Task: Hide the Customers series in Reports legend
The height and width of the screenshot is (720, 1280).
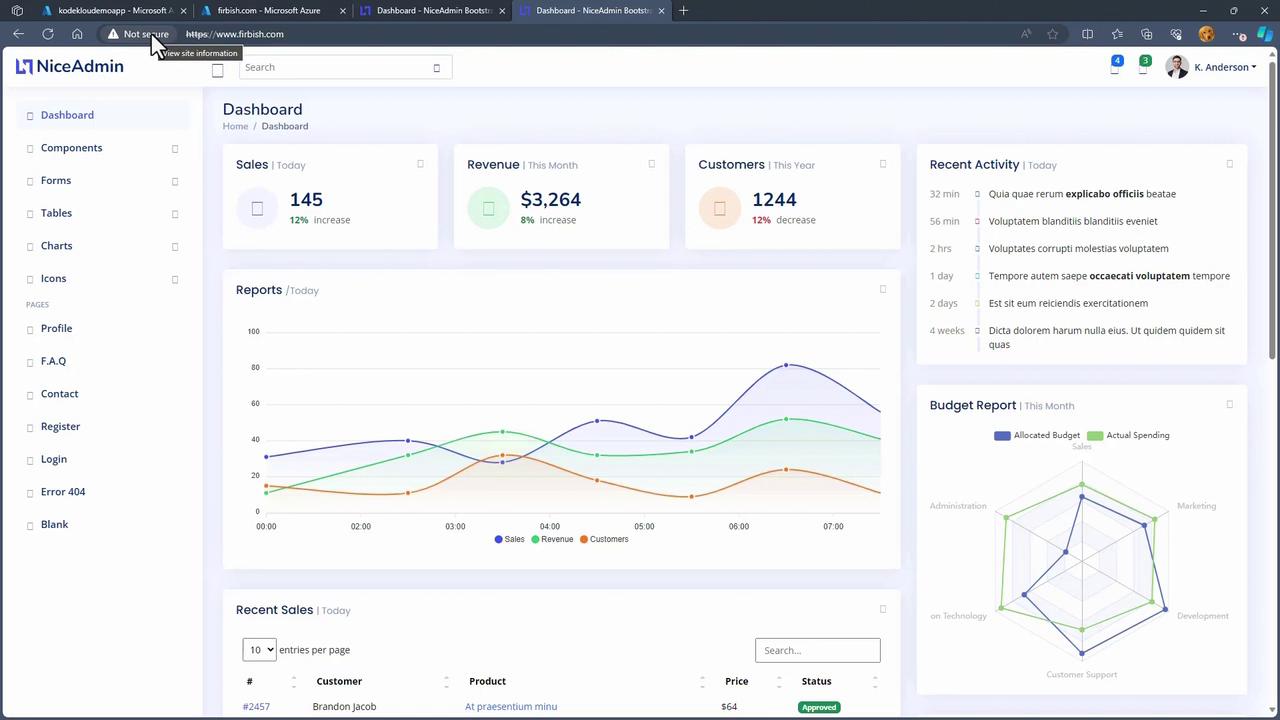Action: [x=603, y=539]
